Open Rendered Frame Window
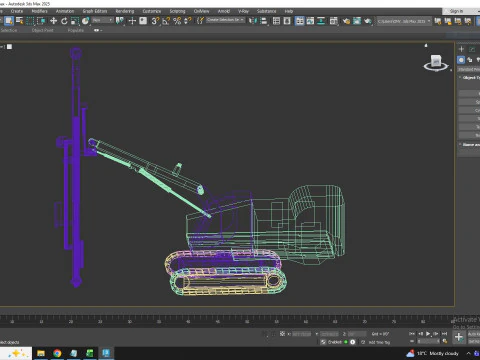 point(357,21)
